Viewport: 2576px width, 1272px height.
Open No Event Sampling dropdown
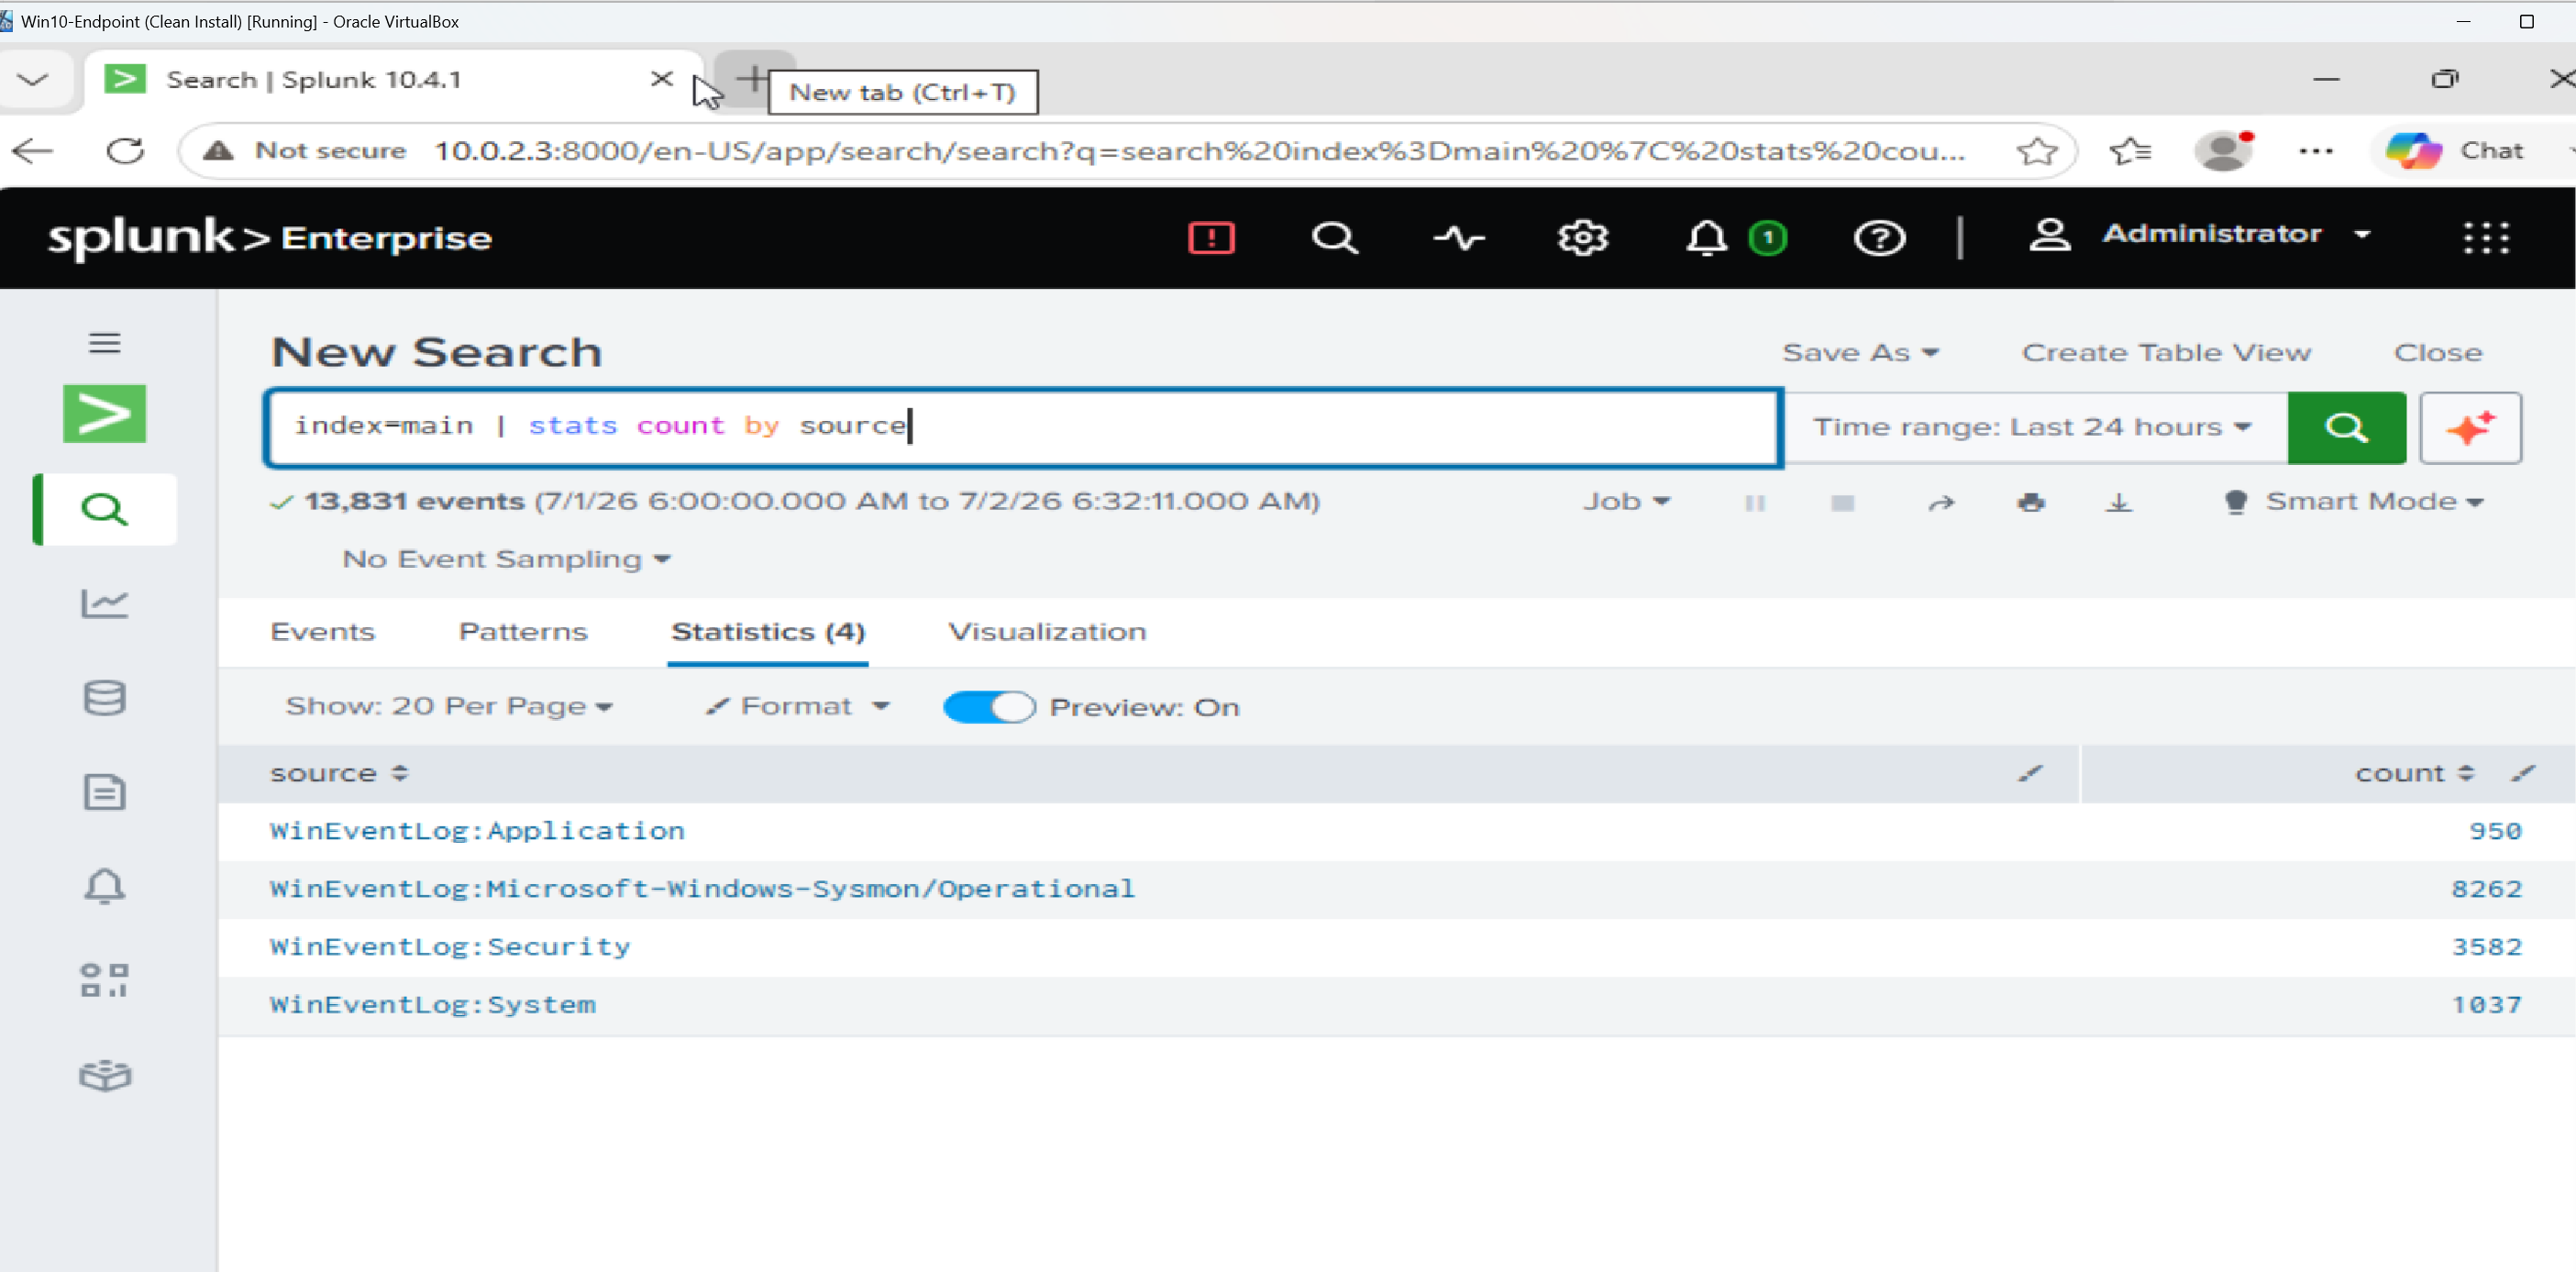pos(506,559)
